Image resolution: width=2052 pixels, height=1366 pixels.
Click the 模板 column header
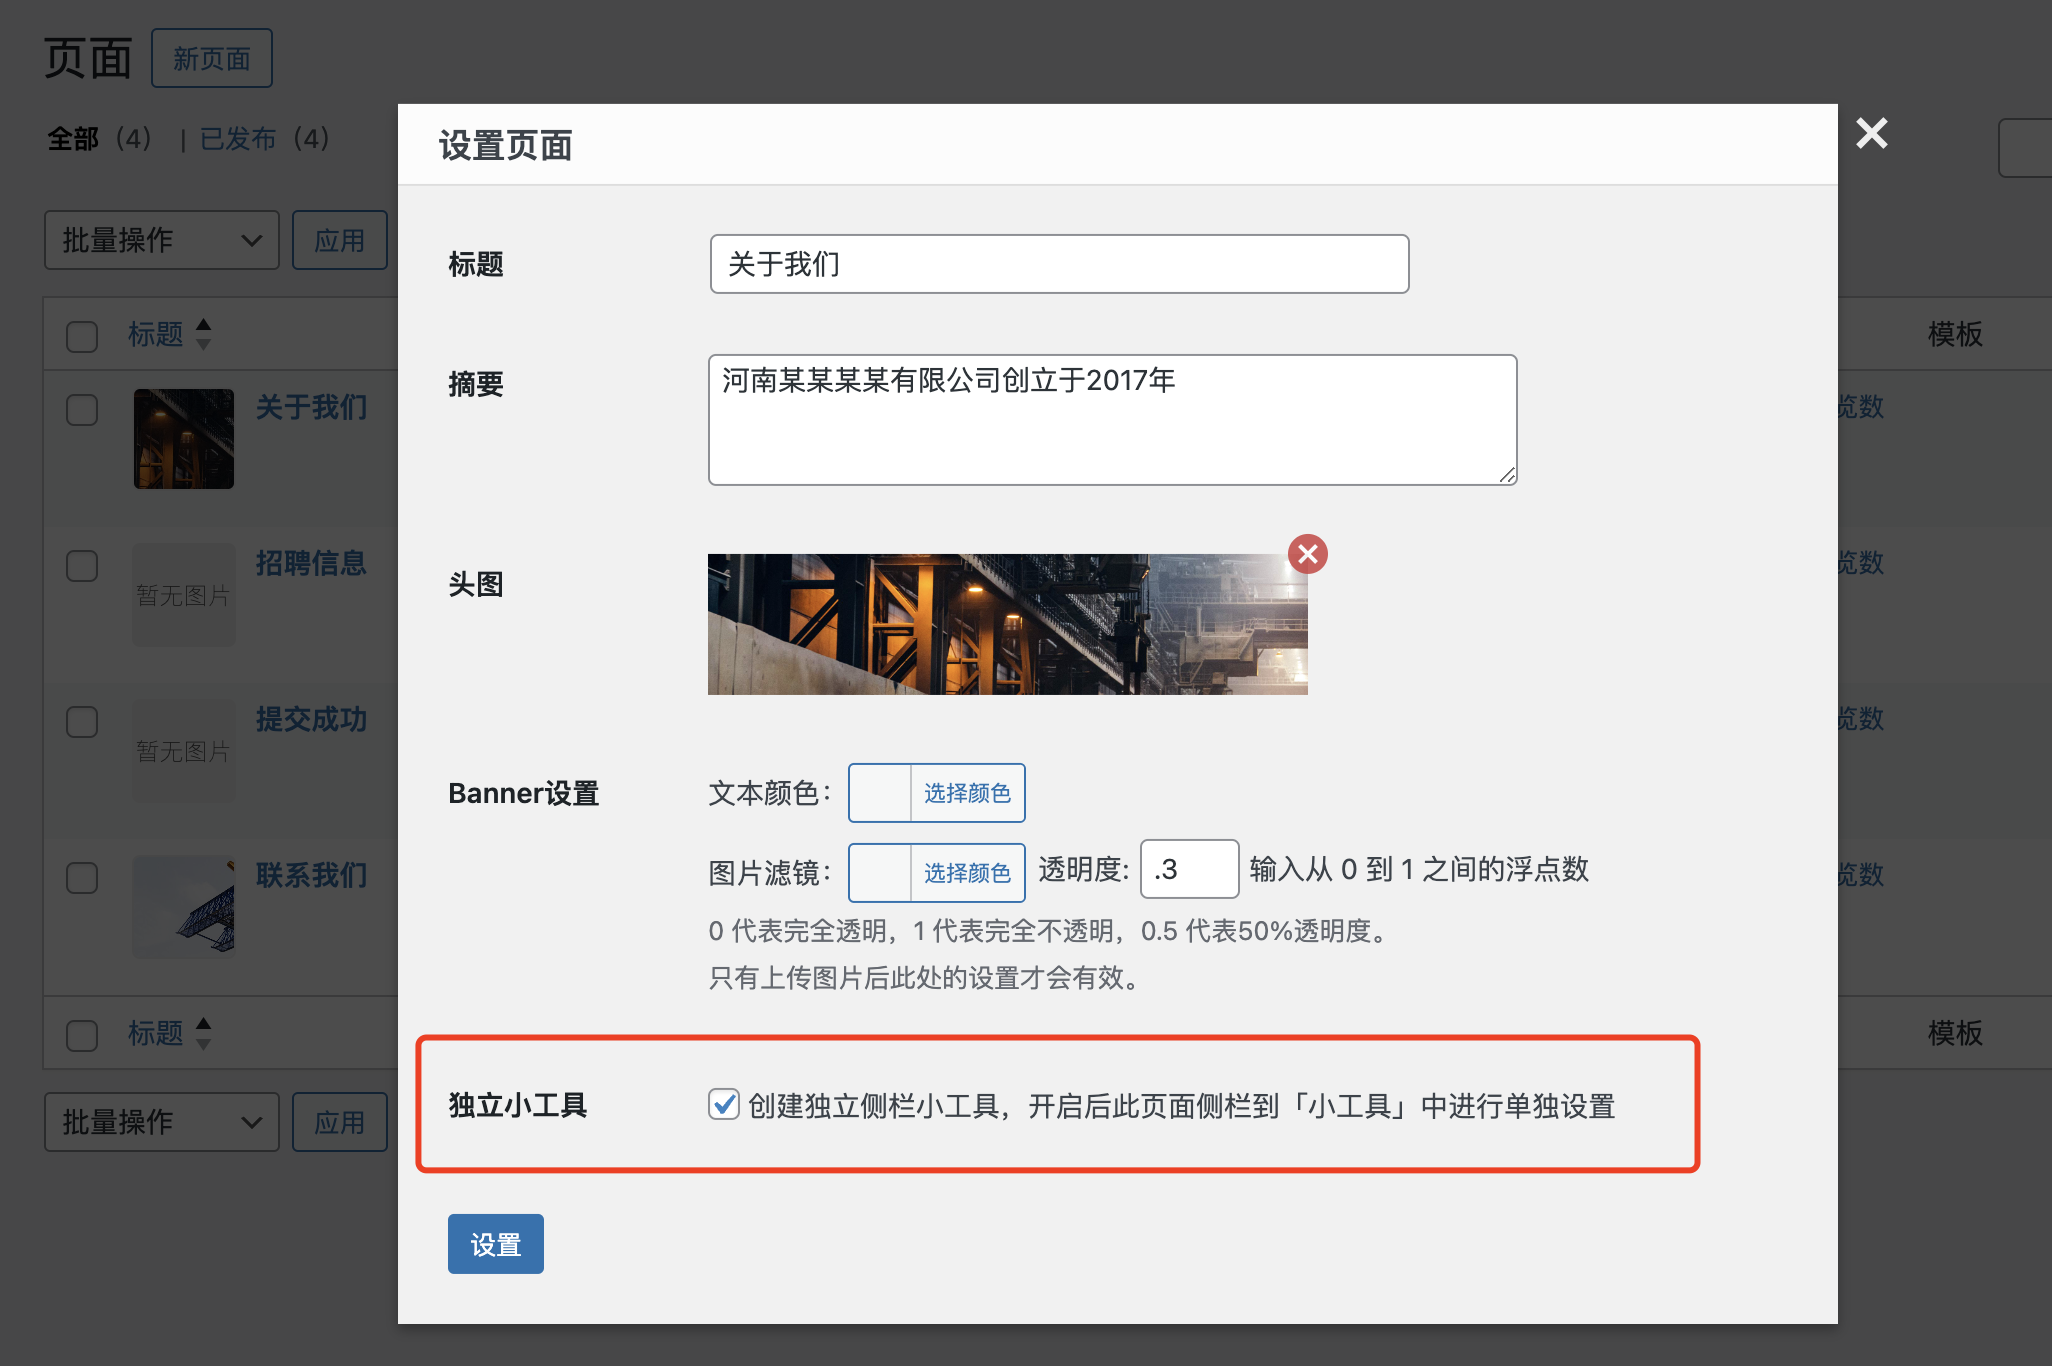1955,334
